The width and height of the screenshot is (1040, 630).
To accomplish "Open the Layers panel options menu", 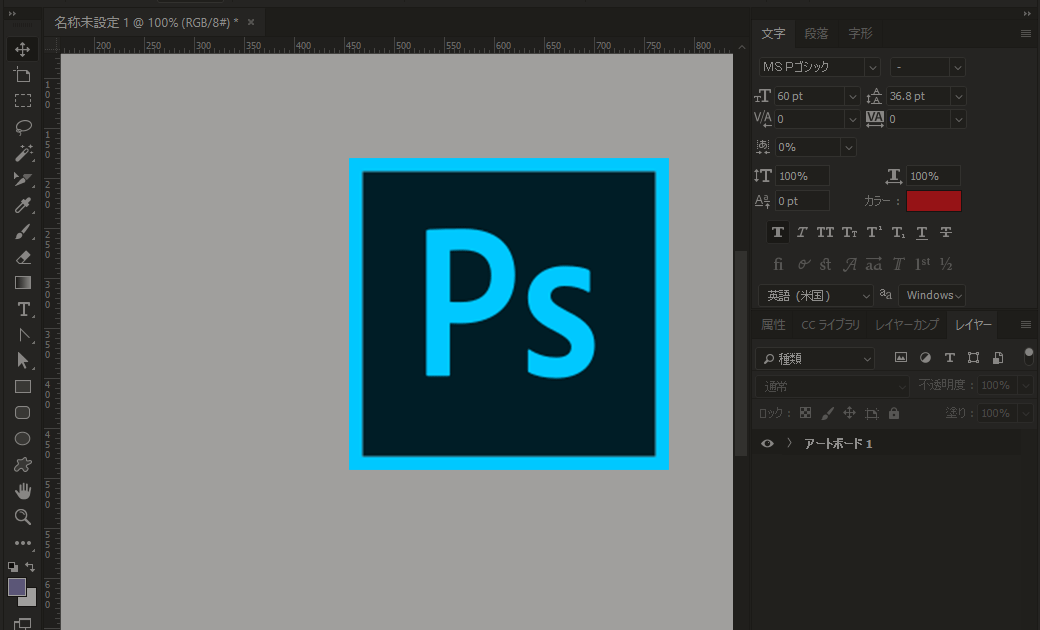I will point(1025,324).
